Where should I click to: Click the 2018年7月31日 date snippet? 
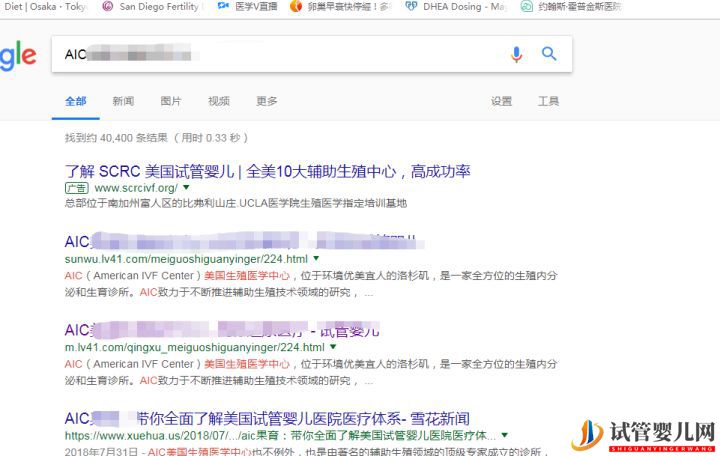pyautogui.click(x=101, y=451)
